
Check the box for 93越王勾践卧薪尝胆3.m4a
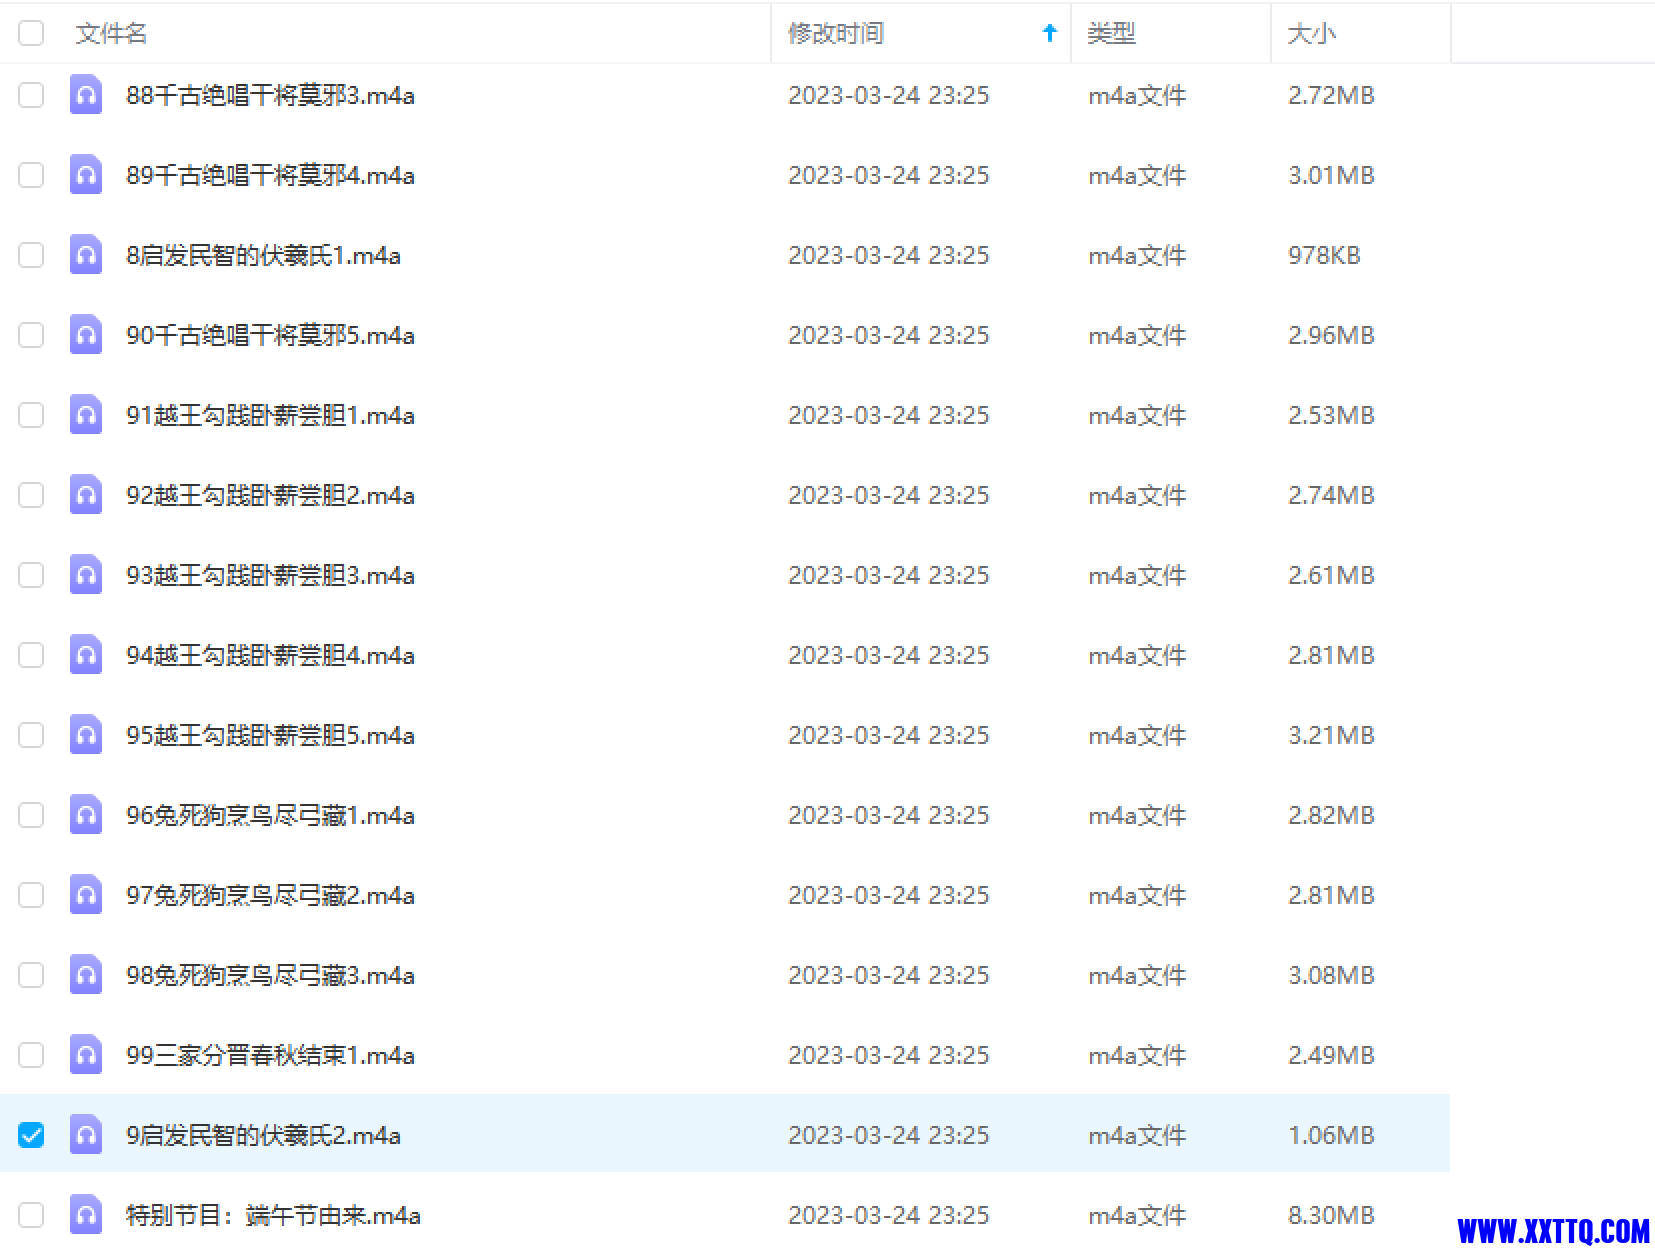31,575
